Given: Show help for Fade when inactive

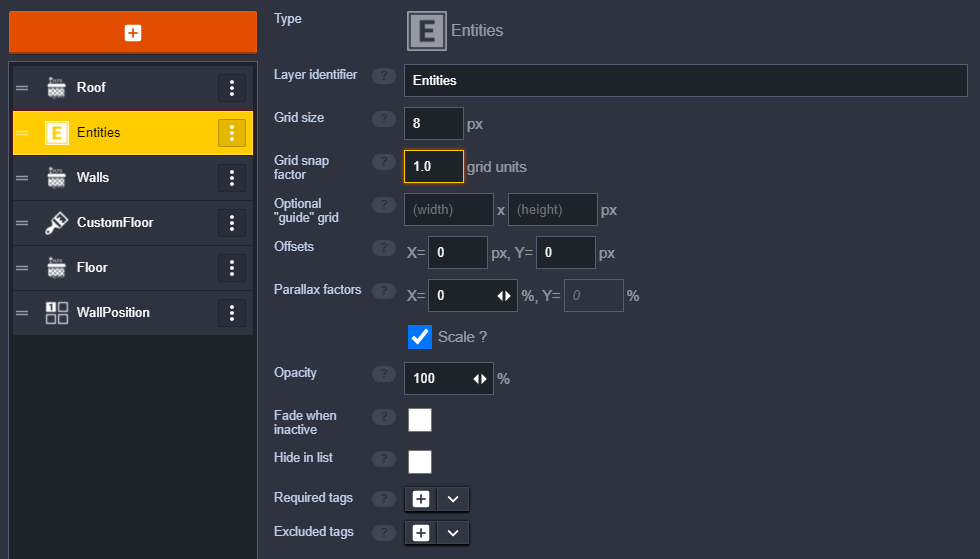Looking at the screenshot, I should click(384, 417).
